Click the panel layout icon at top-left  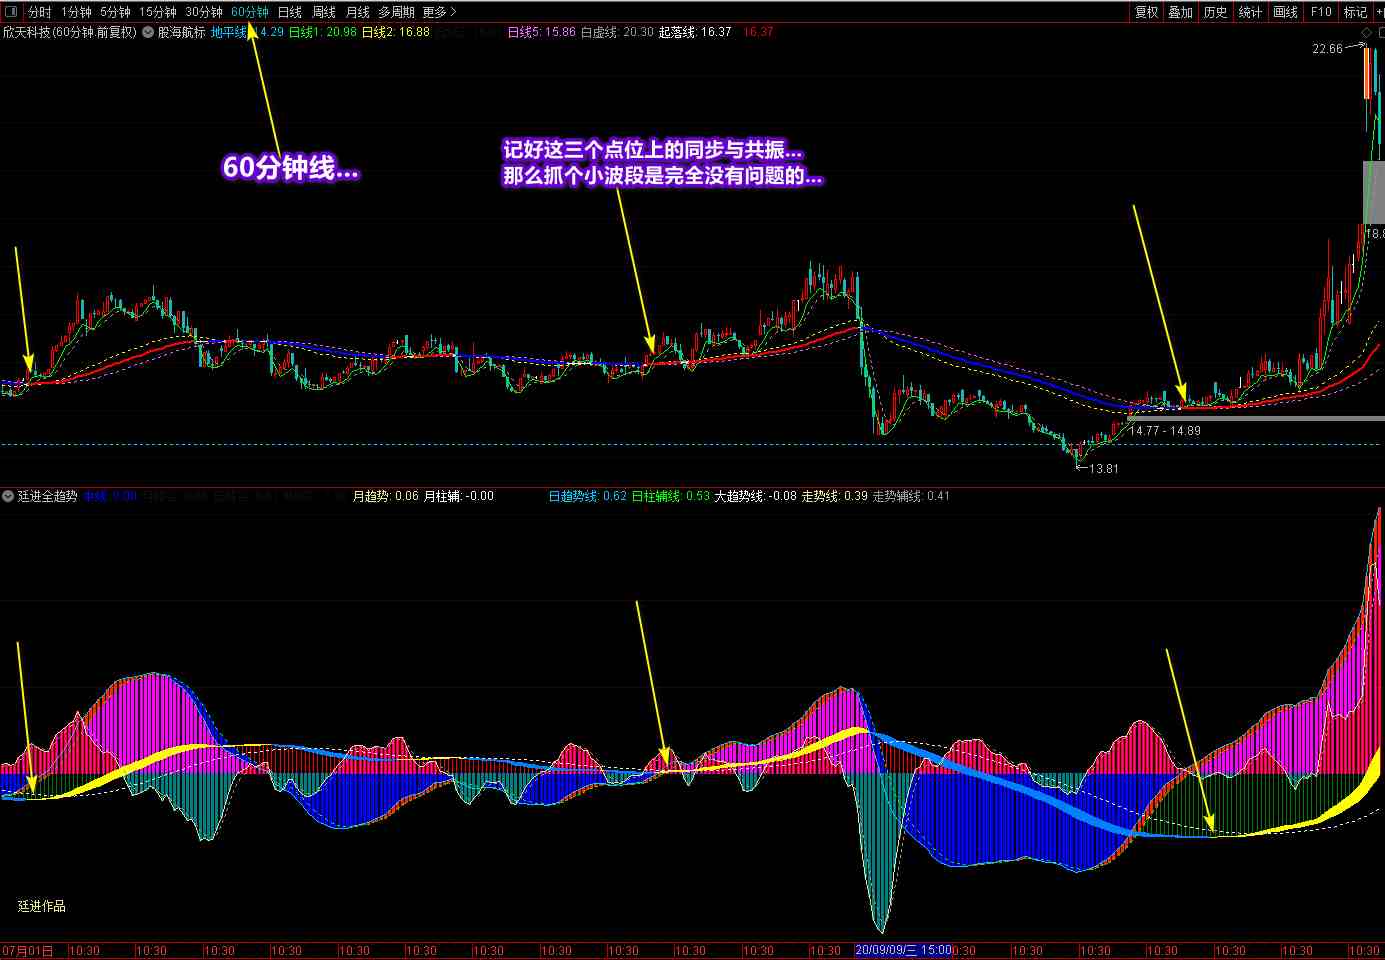click(12, 12)
